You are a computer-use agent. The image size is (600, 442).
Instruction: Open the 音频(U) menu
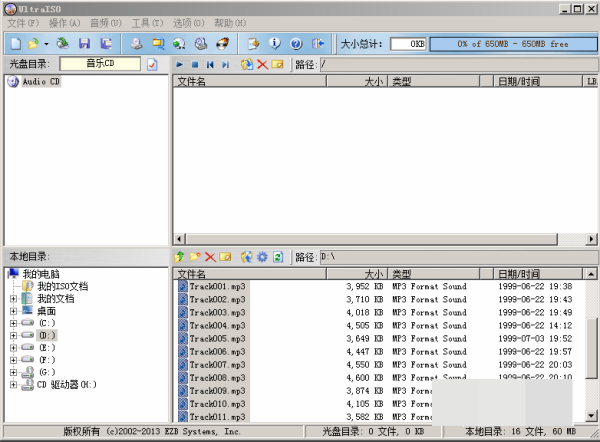click(106, 23)
